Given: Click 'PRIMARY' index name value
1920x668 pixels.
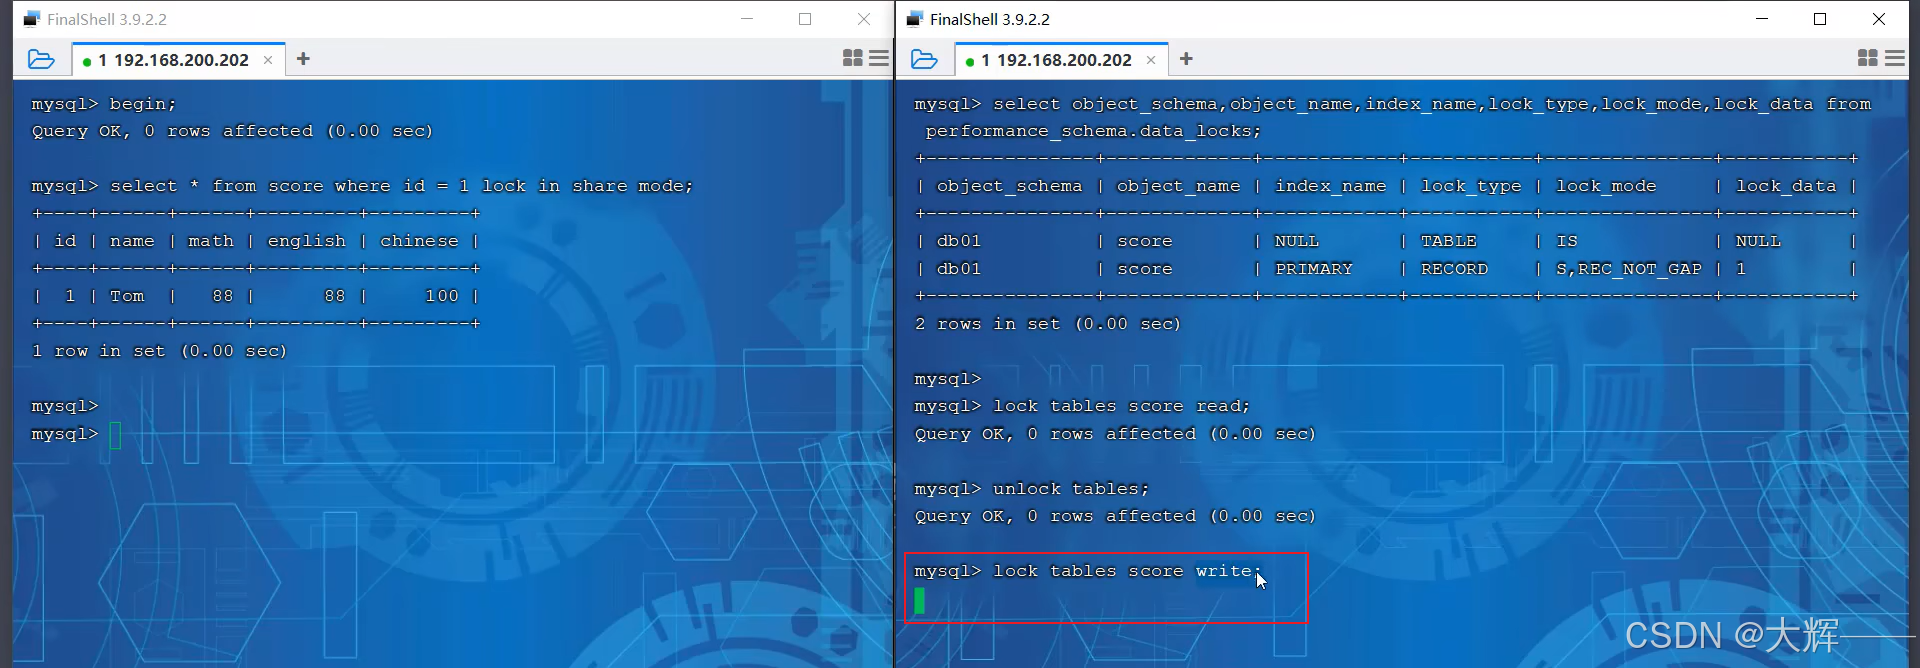Looking at the screenshot, I should (x=1314, y=269).
